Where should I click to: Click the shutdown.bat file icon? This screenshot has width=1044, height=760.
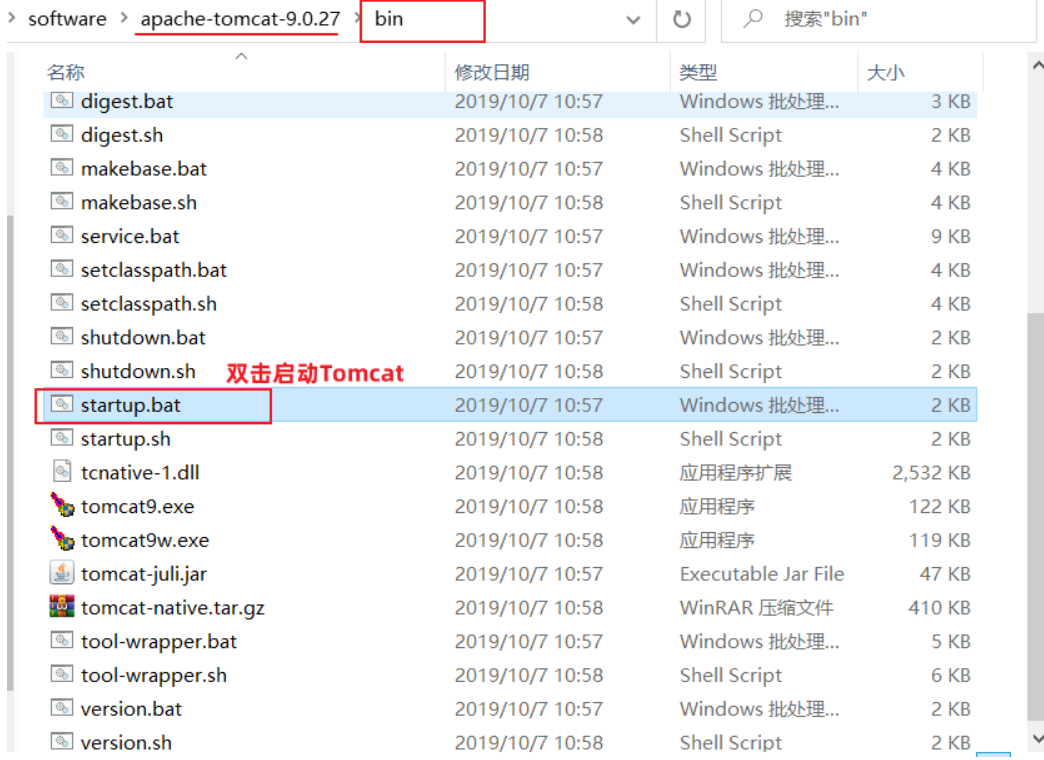tap(62, 337)
